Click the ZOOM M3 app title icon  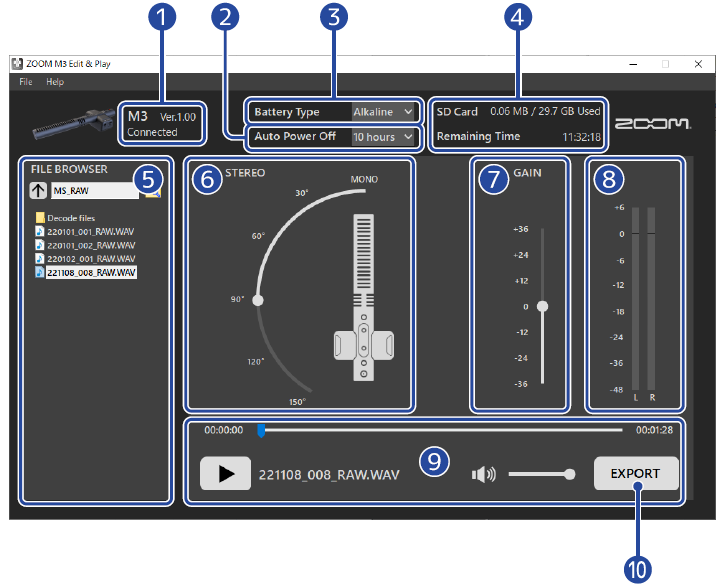click(x=17, y=63)
